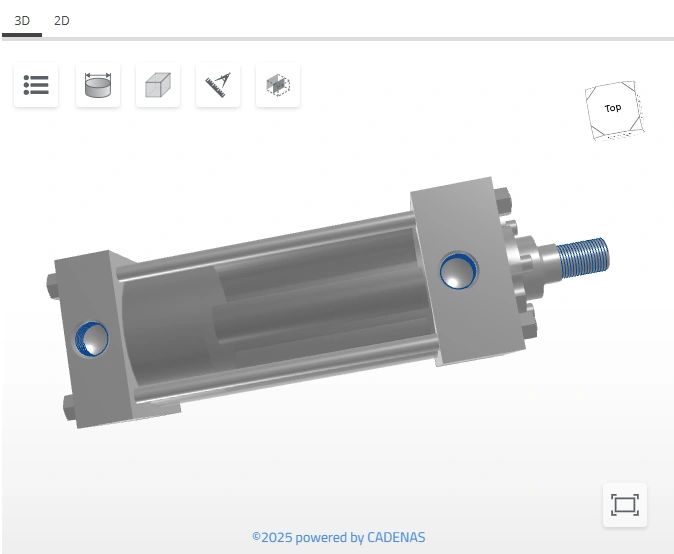The width and height of the screenshot is (674, 554).
Task: Enable the section cut view icon
Action: pos(277,86)
